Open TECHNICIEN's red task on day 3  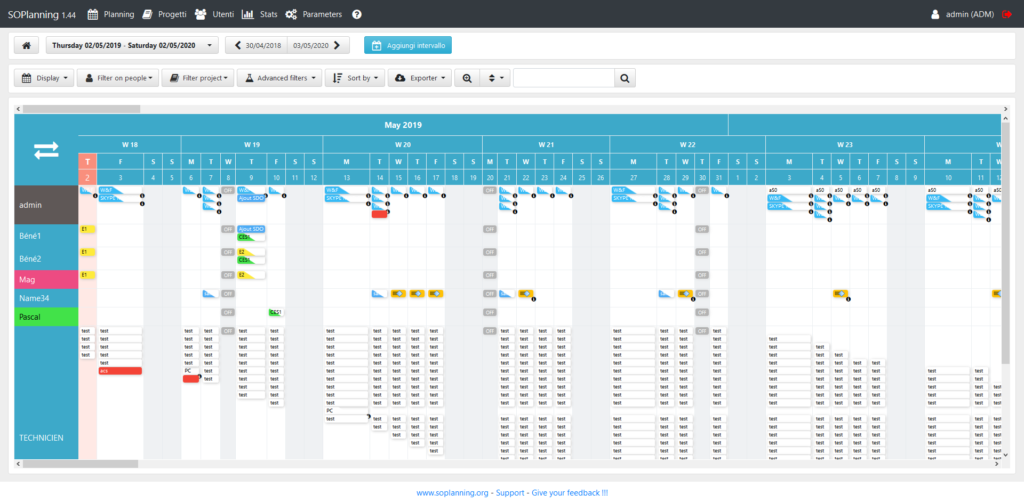tap(120, 371)
